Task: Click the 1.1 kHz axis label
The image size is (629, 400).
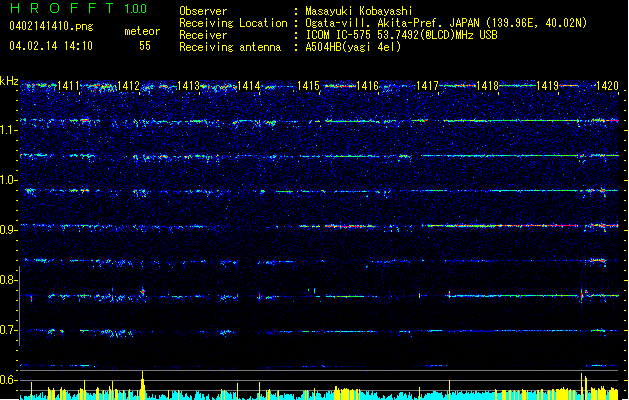Action: click(x=9, y=130)
